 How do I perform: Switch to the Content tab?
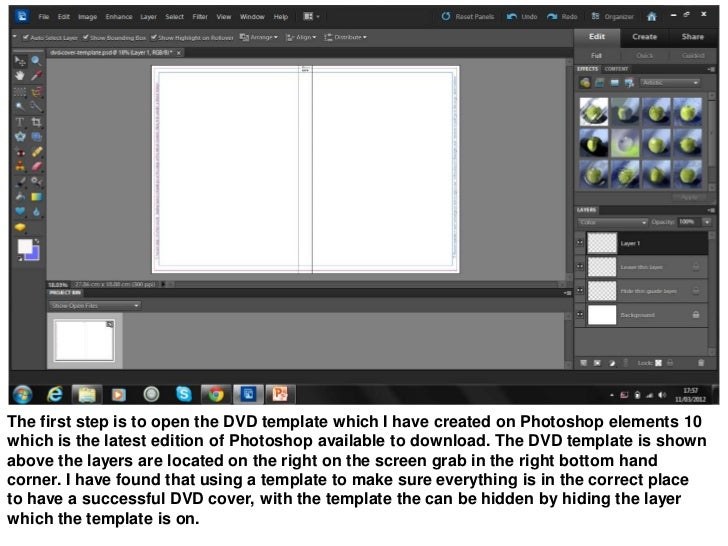tap(616, 69)
